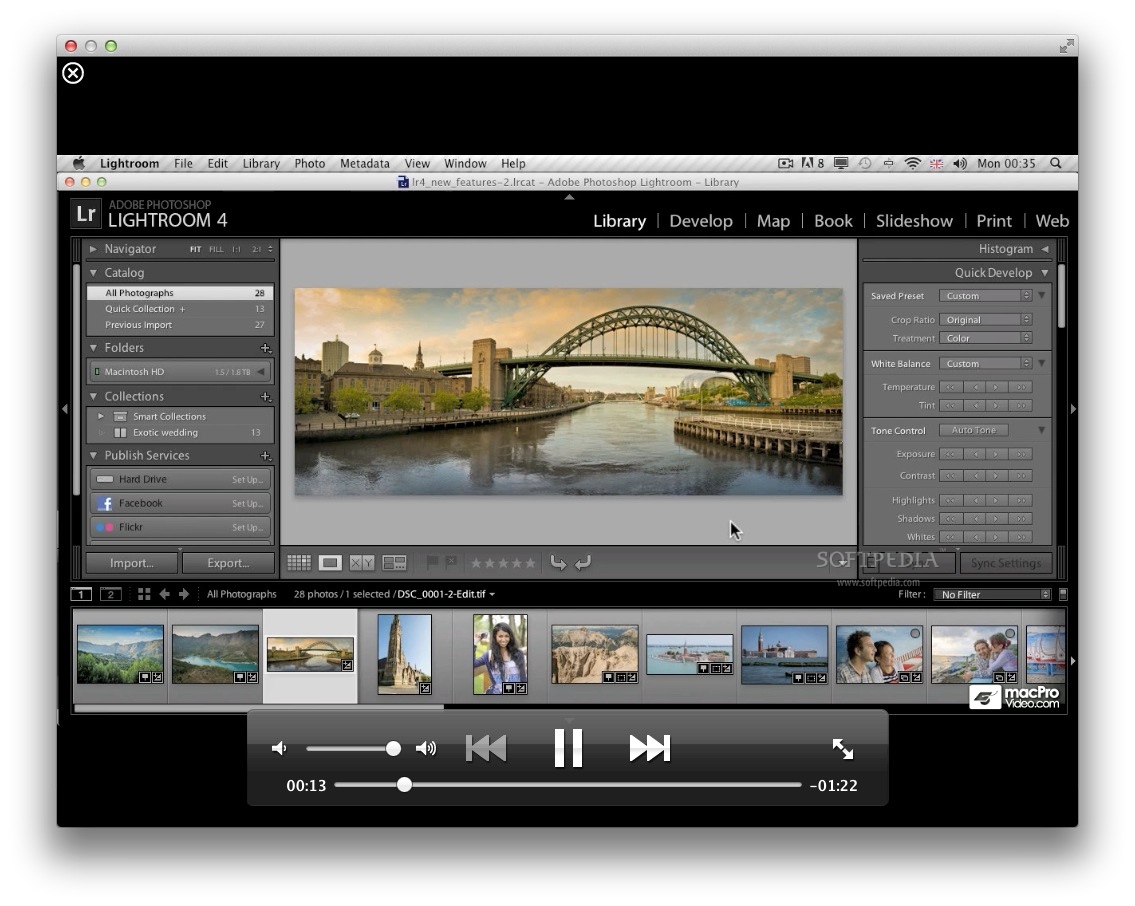Open second window button 2 in filmstrip
Screen dimensions: 1135x906
pyautogui.click(x=110, y=594)
